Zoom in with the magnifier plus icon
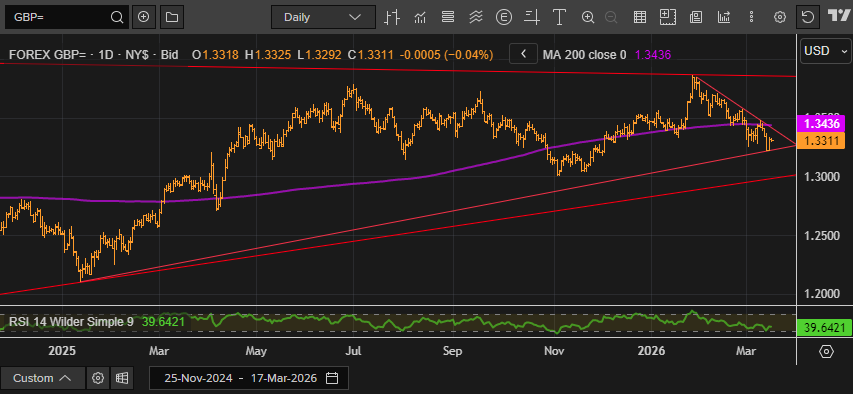This screenshot has height=394, width=853. pyautogui.click(x=588, y=17)
